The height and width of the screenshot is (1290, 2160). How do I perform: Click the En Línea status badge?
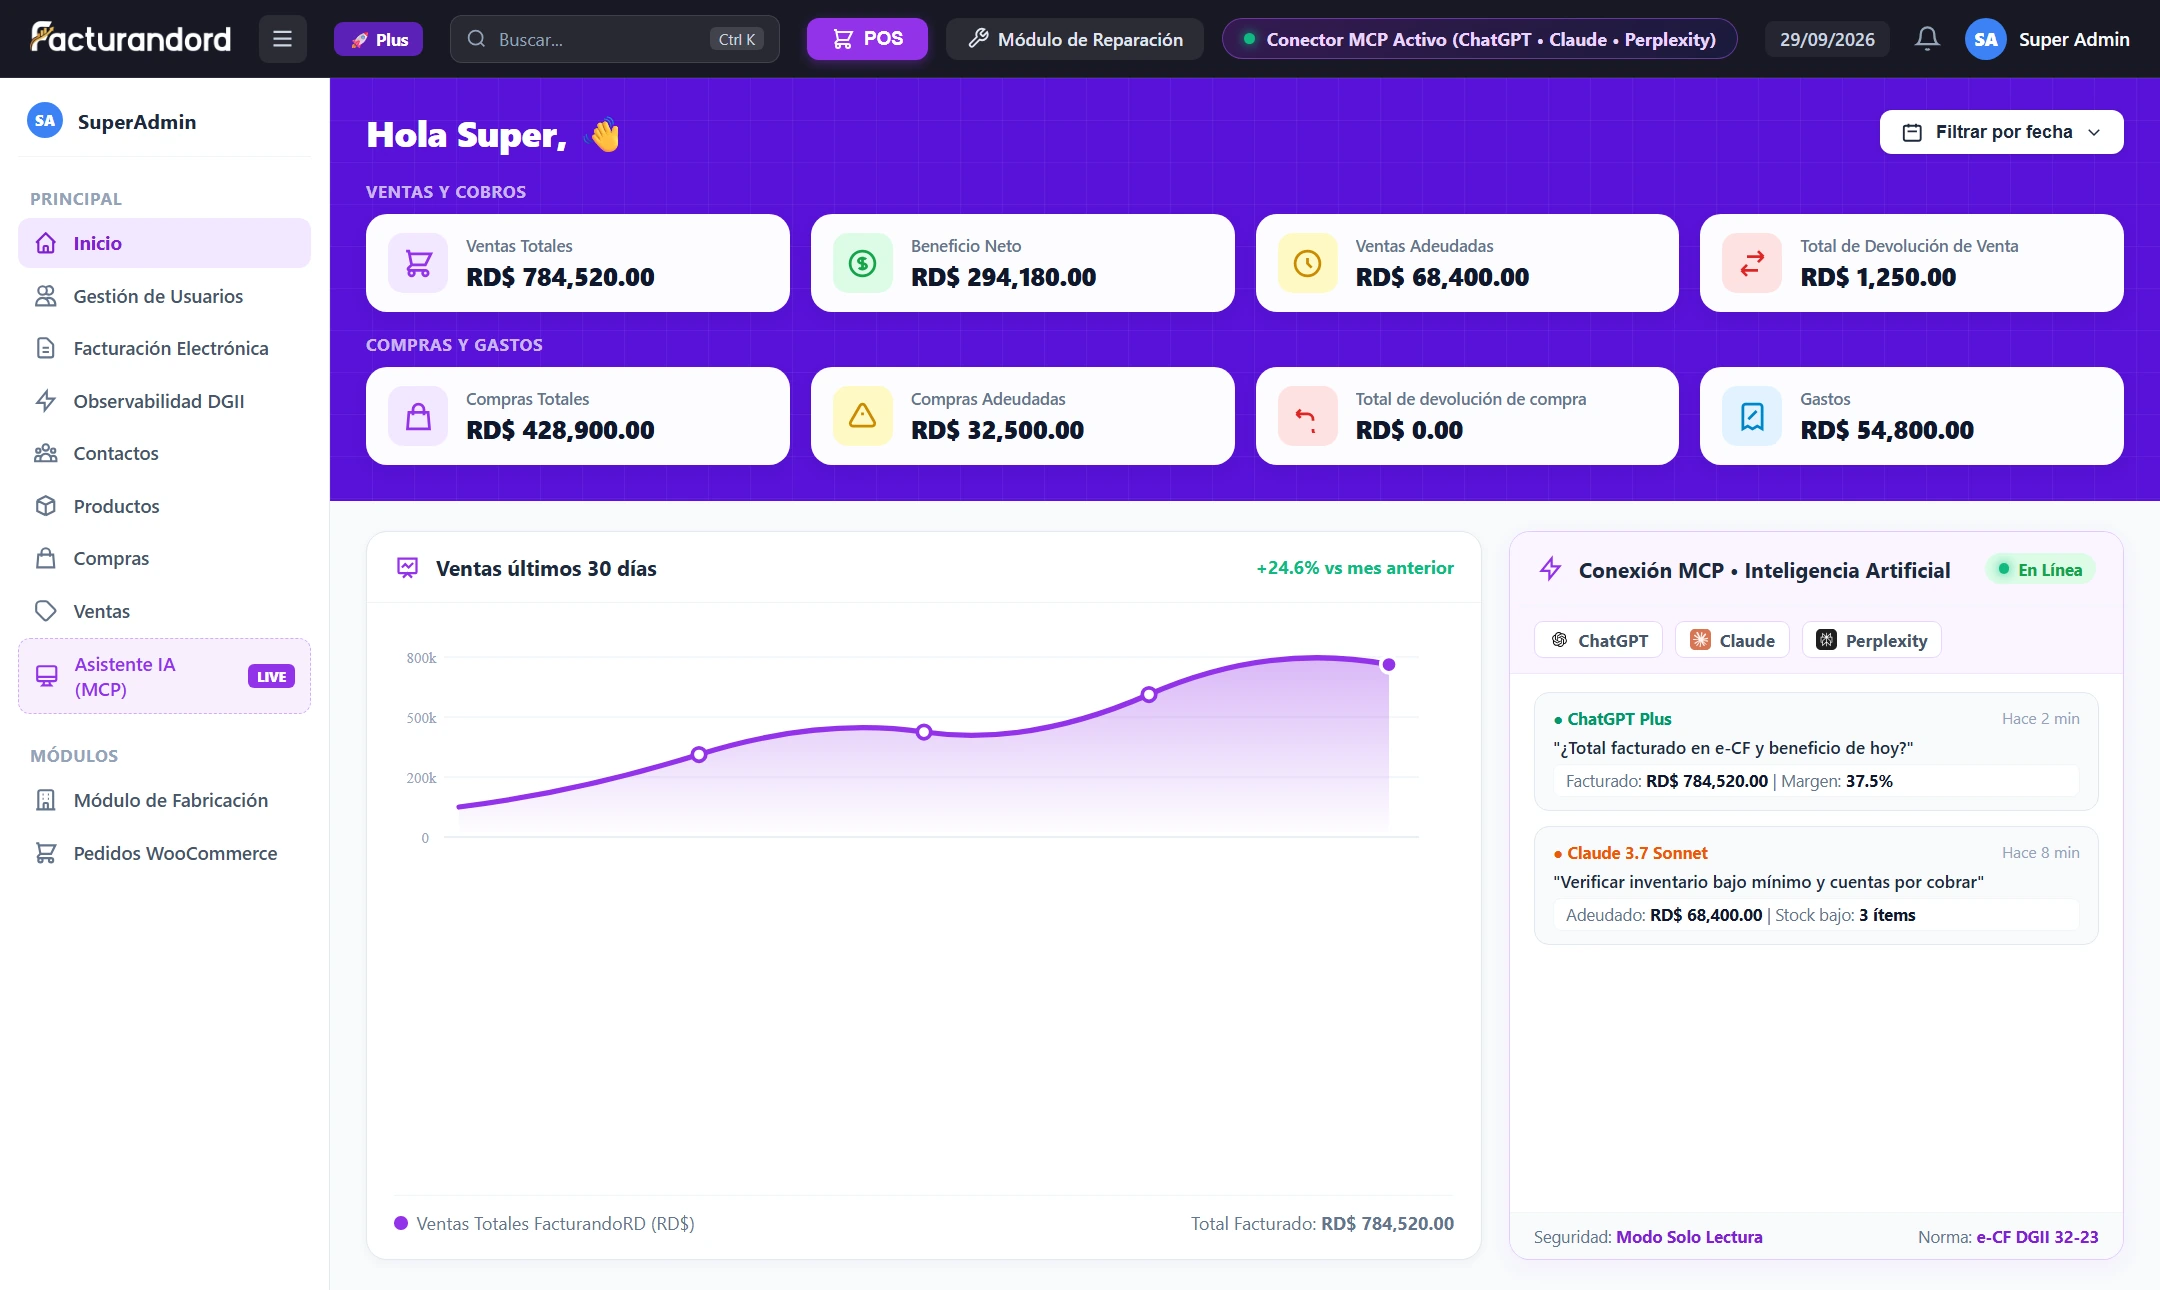coord(2040,569)
